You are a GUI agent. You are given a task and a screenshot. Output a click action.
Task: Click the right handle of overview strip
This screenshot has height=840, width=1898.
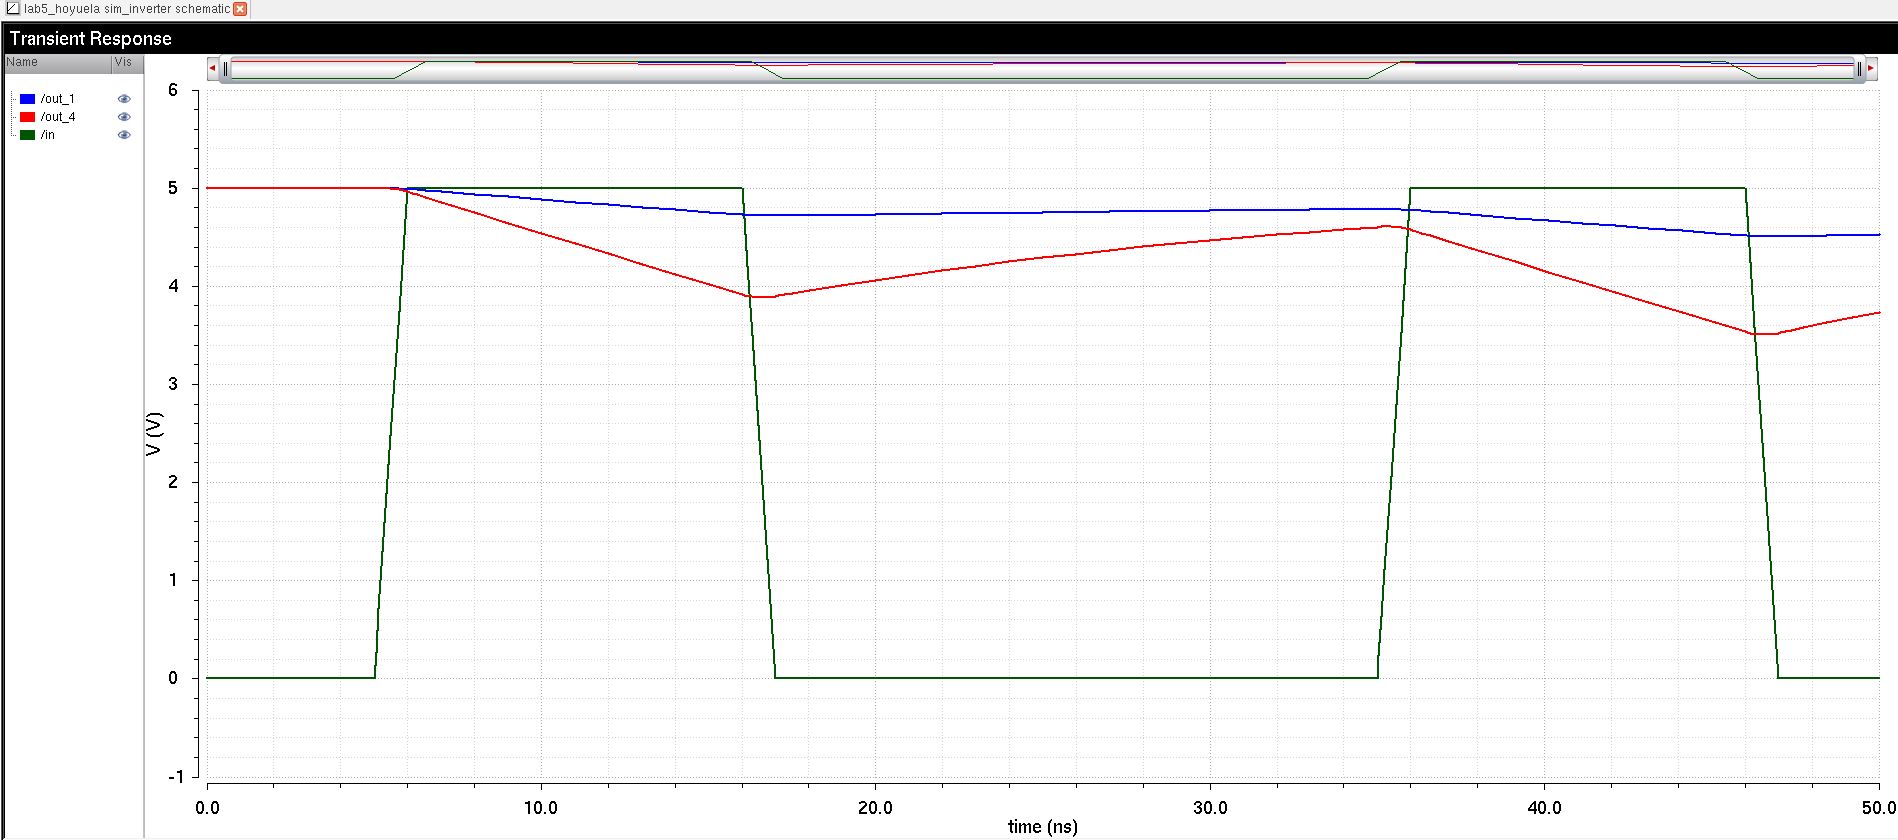coord(1859,69)
